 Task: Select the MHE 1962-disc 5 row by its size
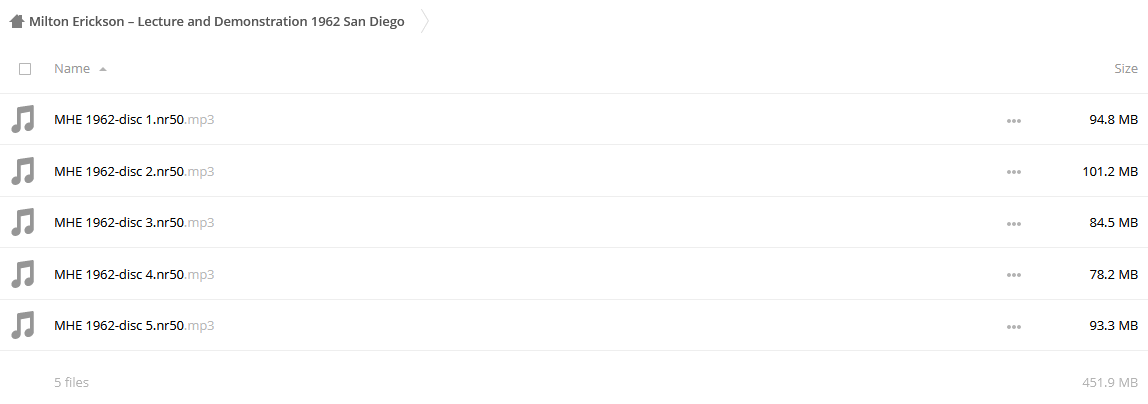pos(1114,326)
